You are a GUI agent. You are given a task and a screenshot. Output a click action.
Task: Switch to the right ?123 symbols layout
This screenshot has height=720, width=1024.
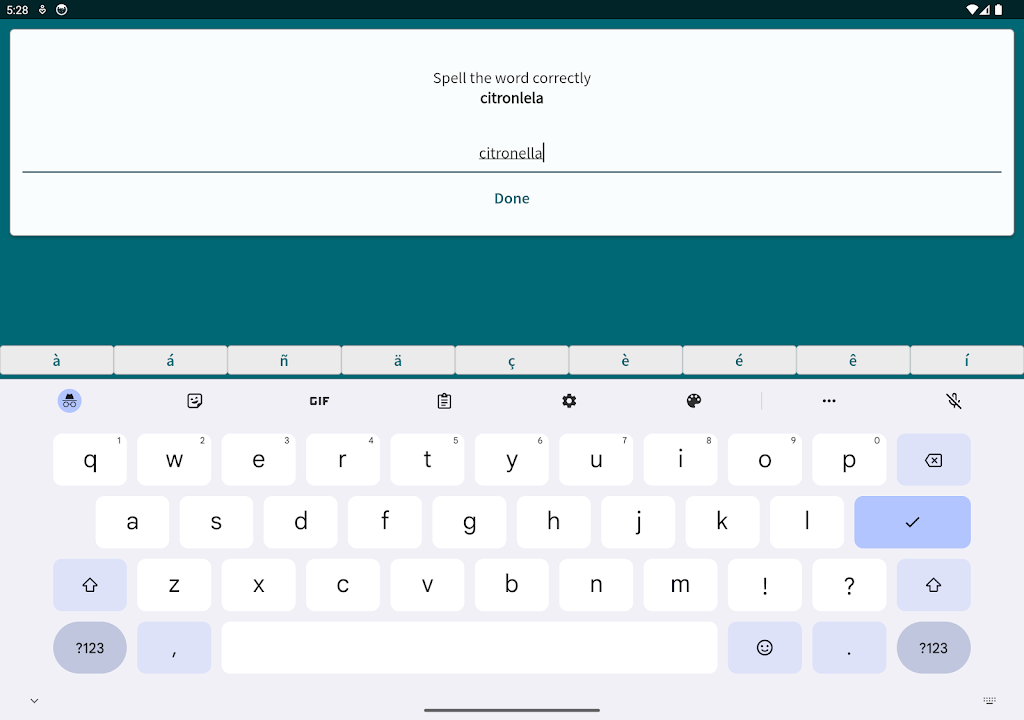933,648
